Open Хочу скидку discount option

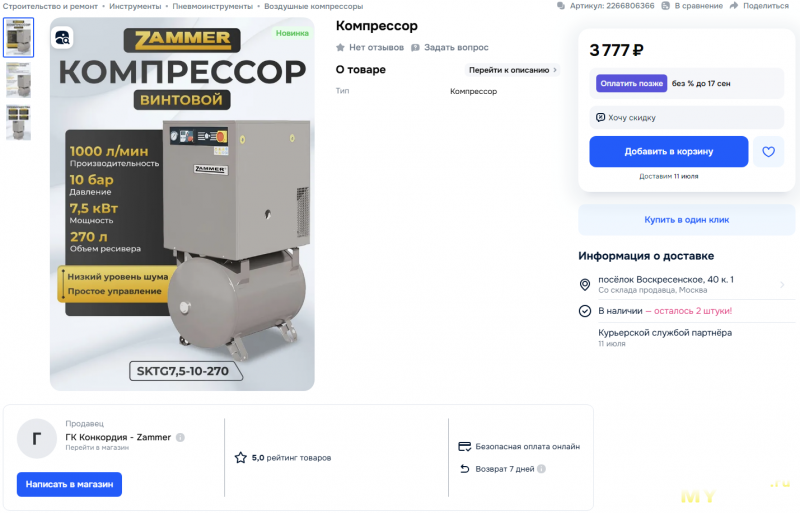[x=686, y=117]
